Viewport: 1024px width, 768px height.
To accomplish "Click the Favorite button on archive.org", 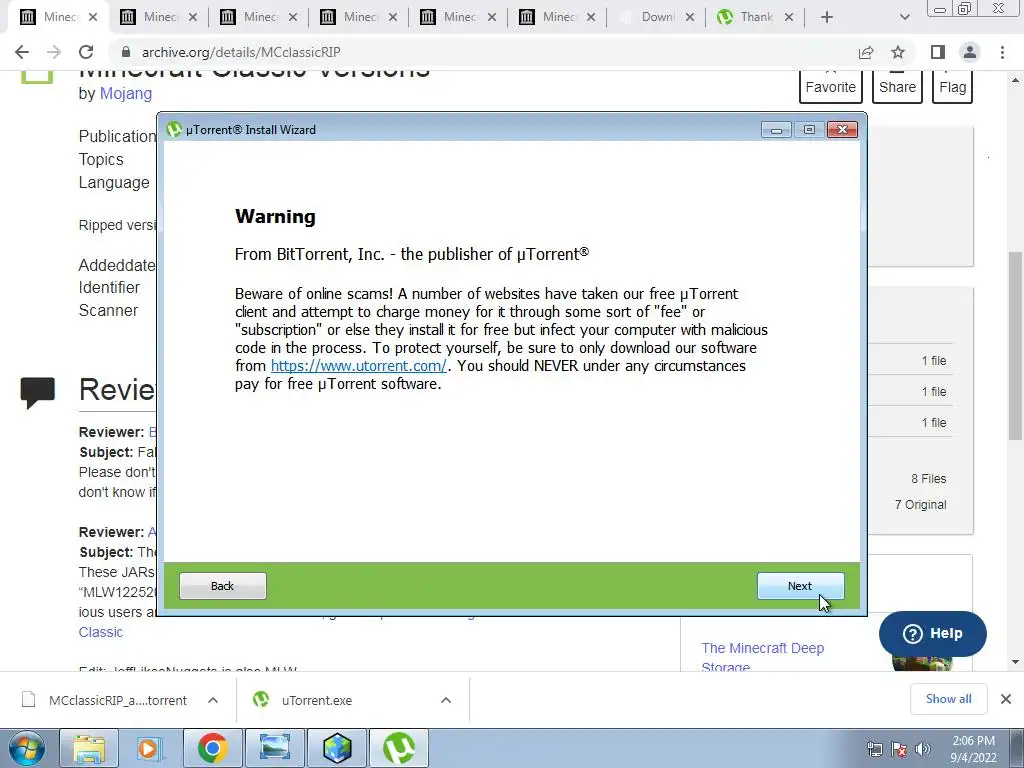I will click(831, 87).
